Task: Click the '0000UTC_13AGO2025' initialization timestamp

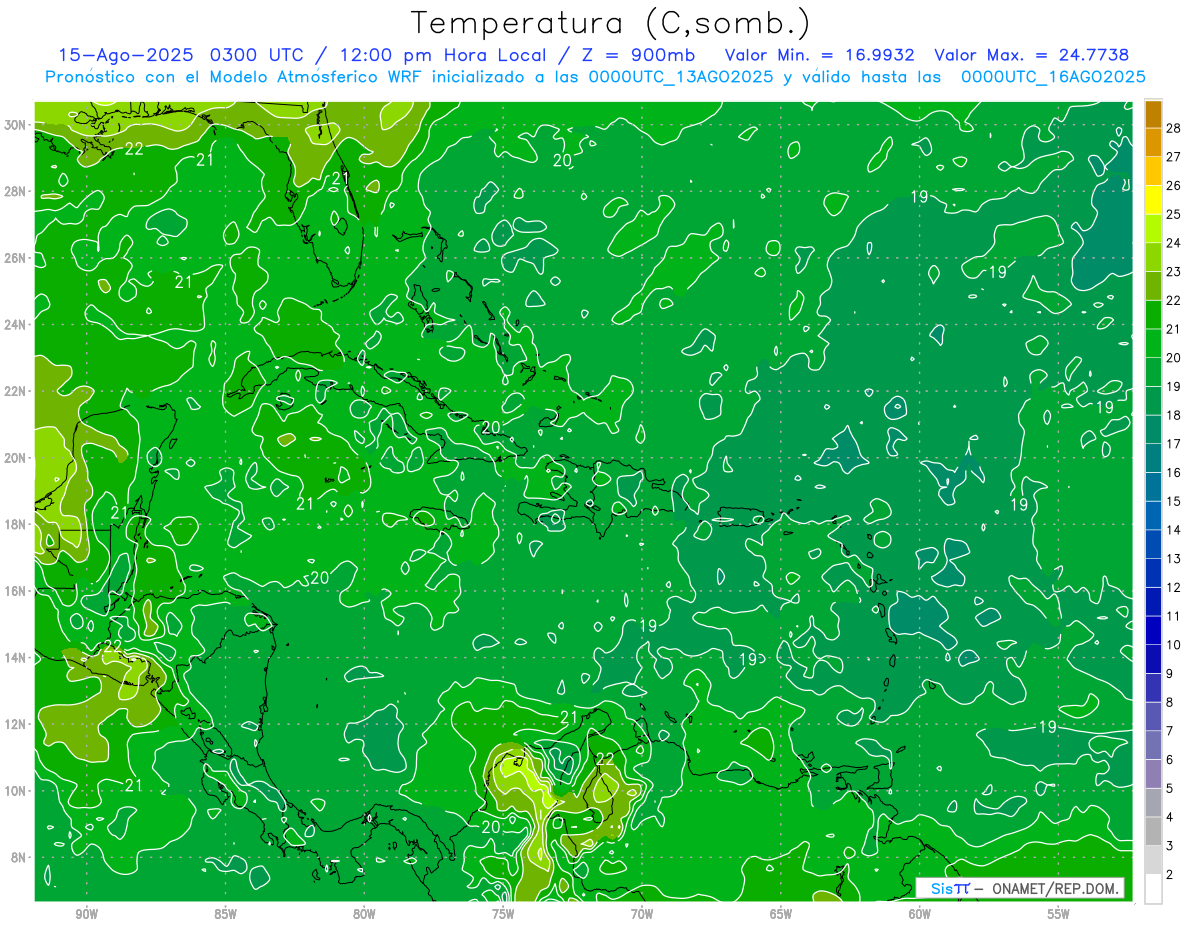Action: coord(680,77)
